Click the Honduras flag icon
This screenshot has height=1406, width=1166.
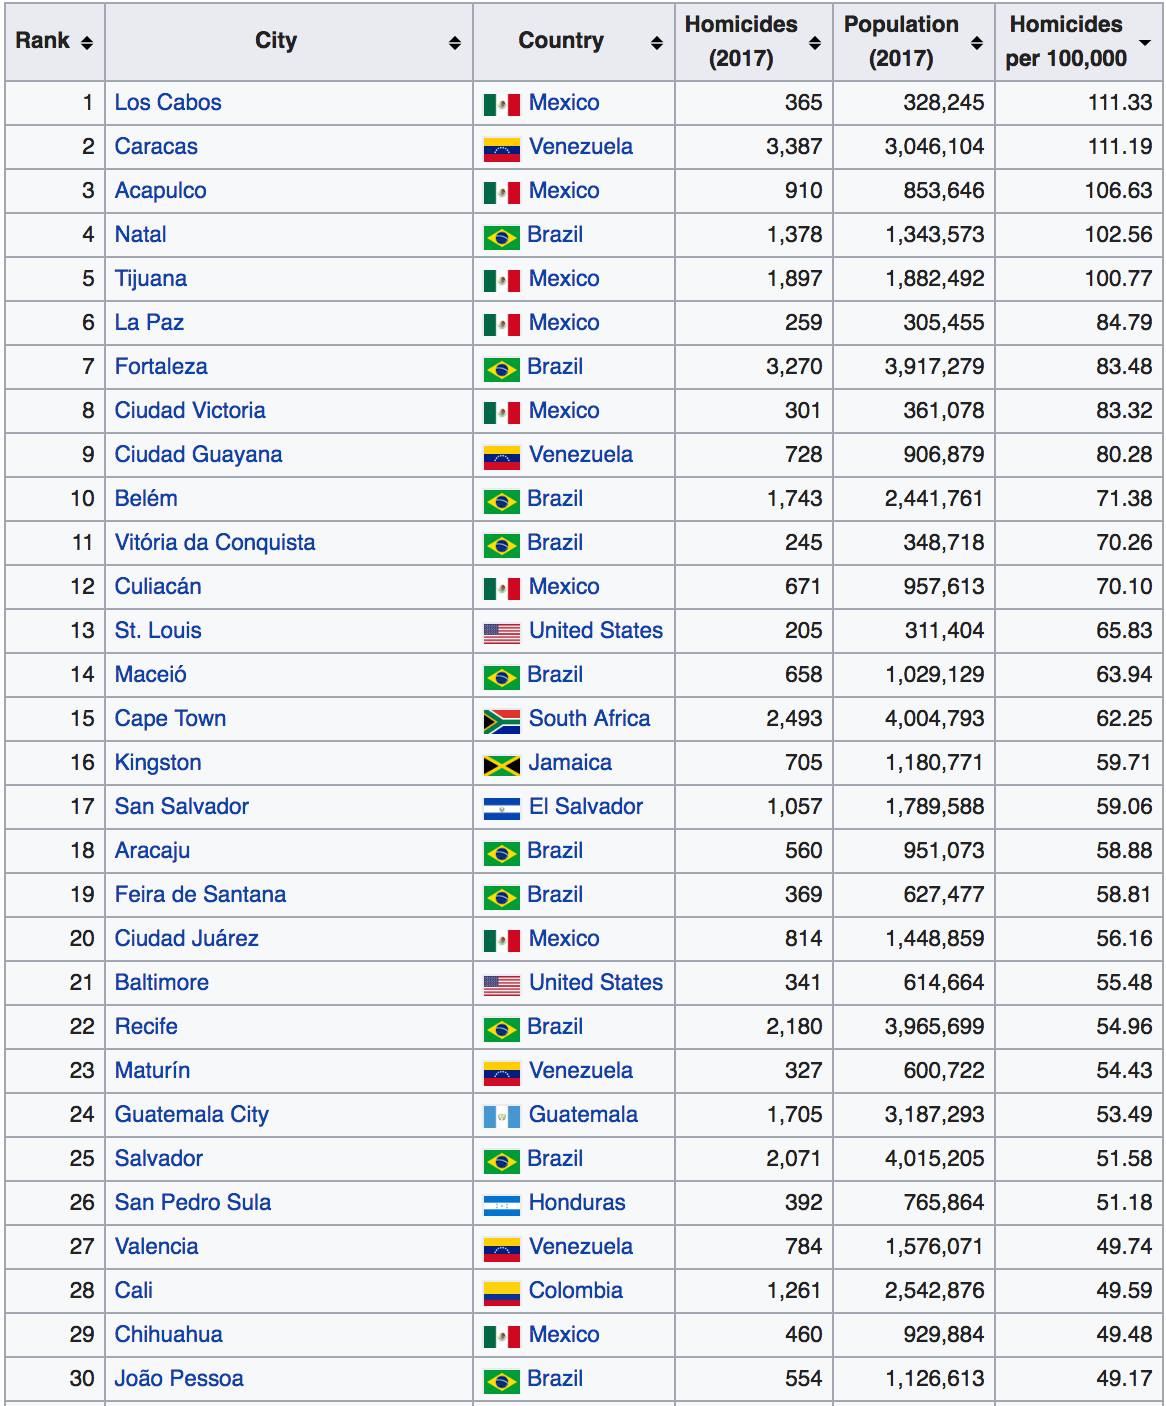pyautogui.click(x=501, y=1204)
